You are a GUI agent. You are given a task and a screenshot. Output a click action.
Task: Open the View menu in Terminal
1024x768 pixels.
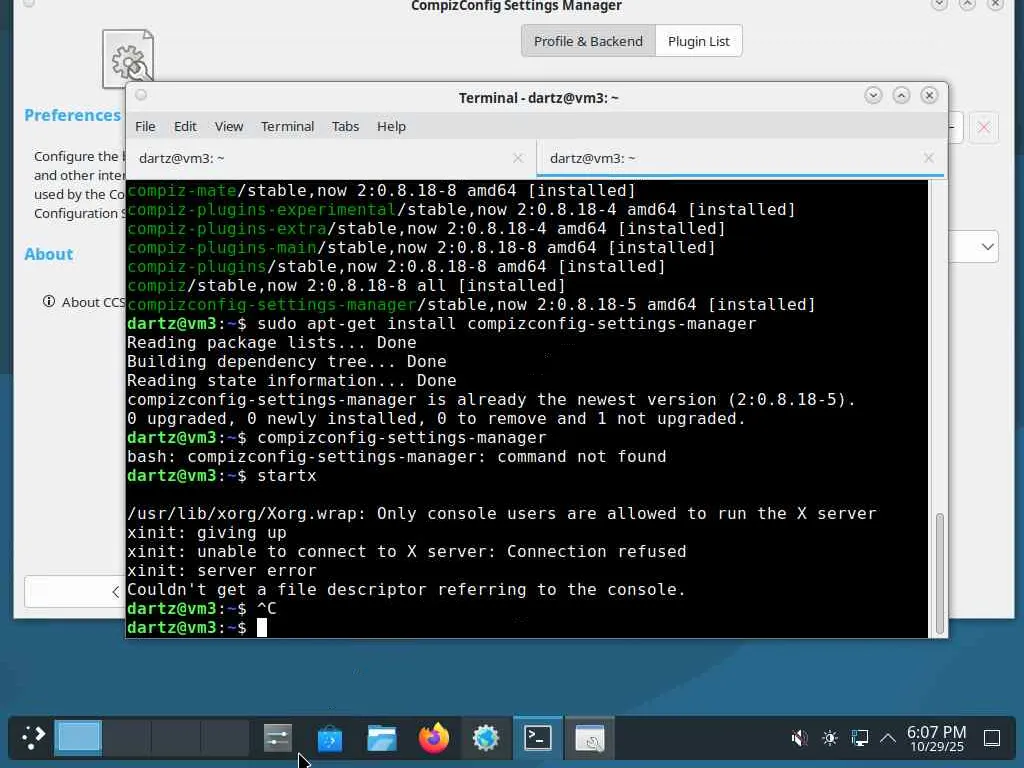click(229, 126)
